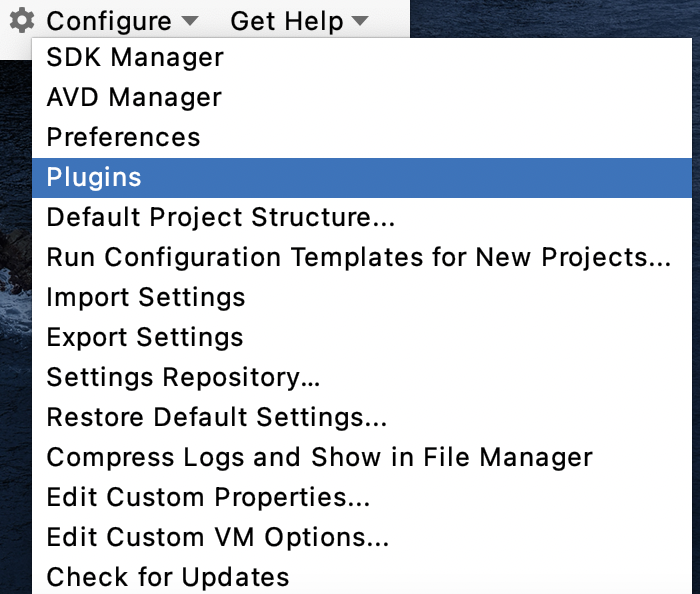Viewport: 700px width, 594px height.
Task: Click the gear icon beside Configure
Action: click(22, 21)
